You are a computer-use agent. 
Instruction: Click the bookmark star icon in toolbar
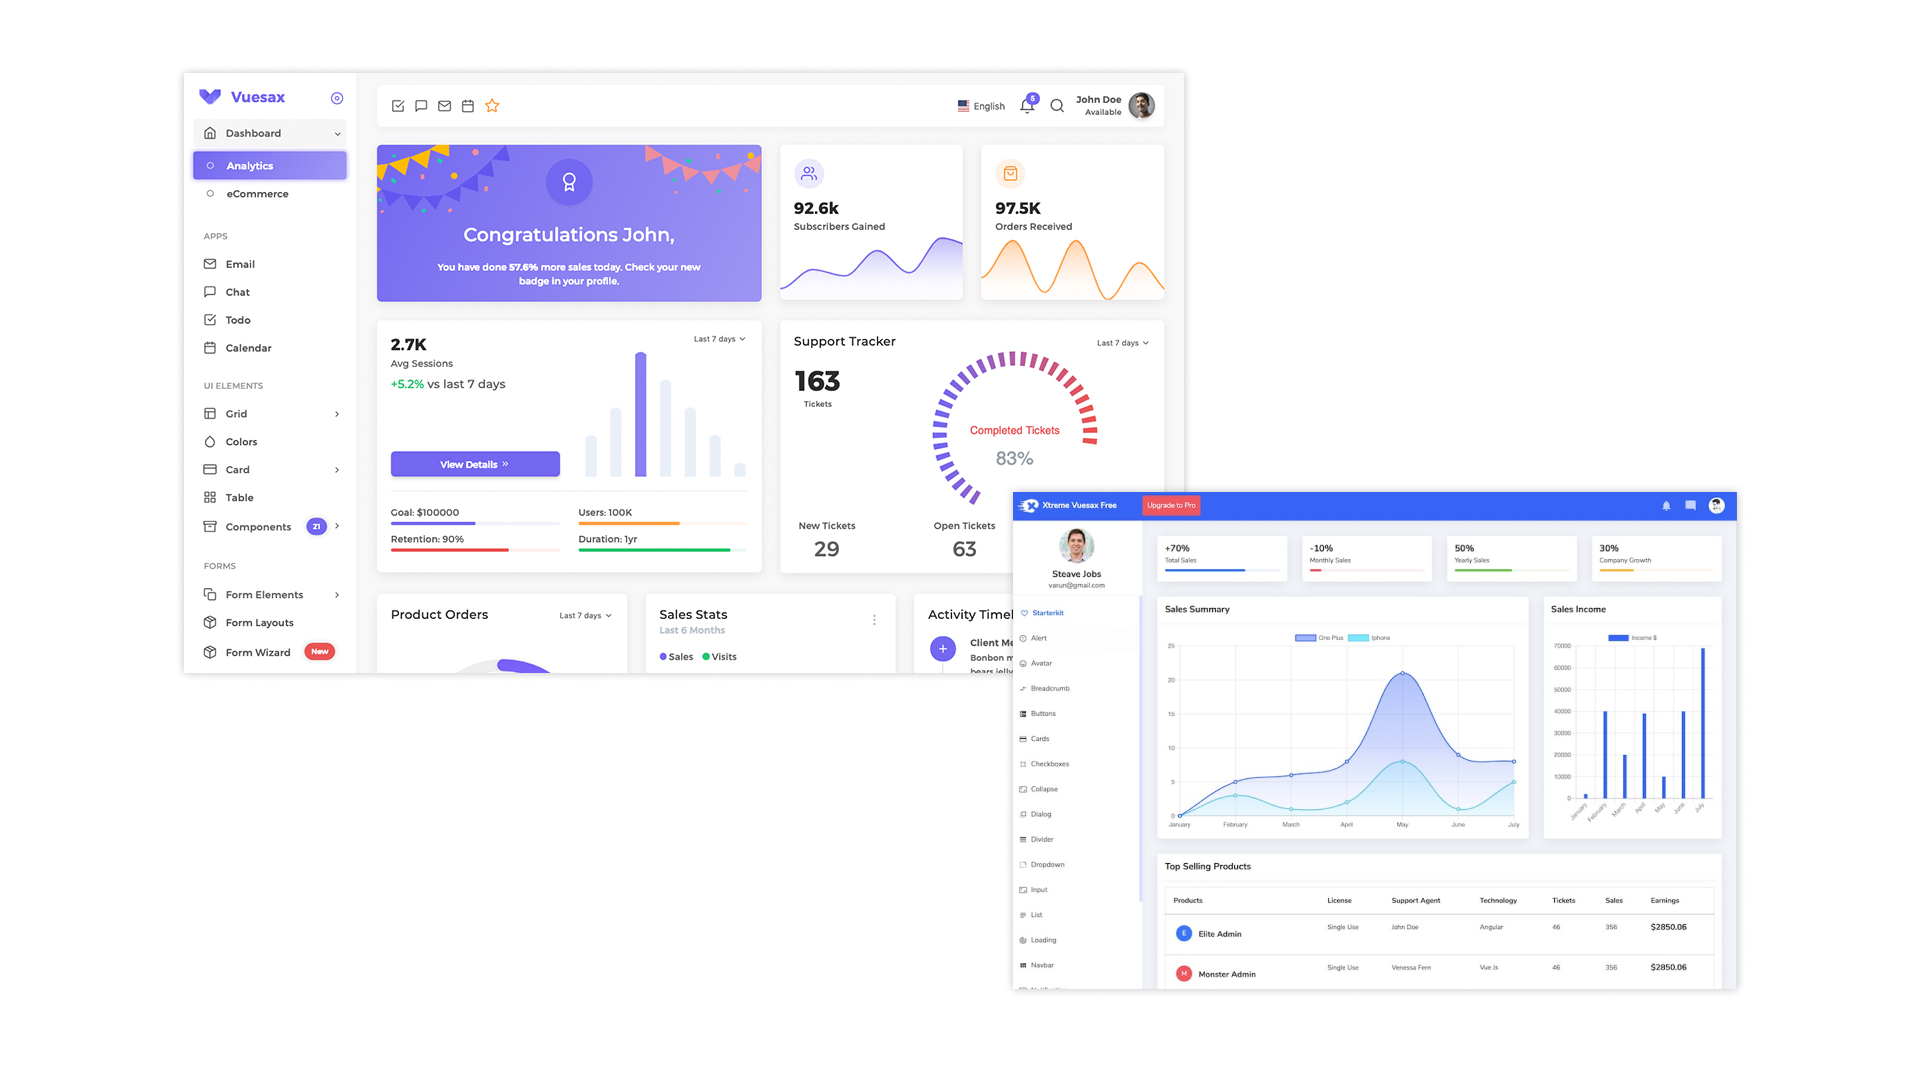point(493,105)
